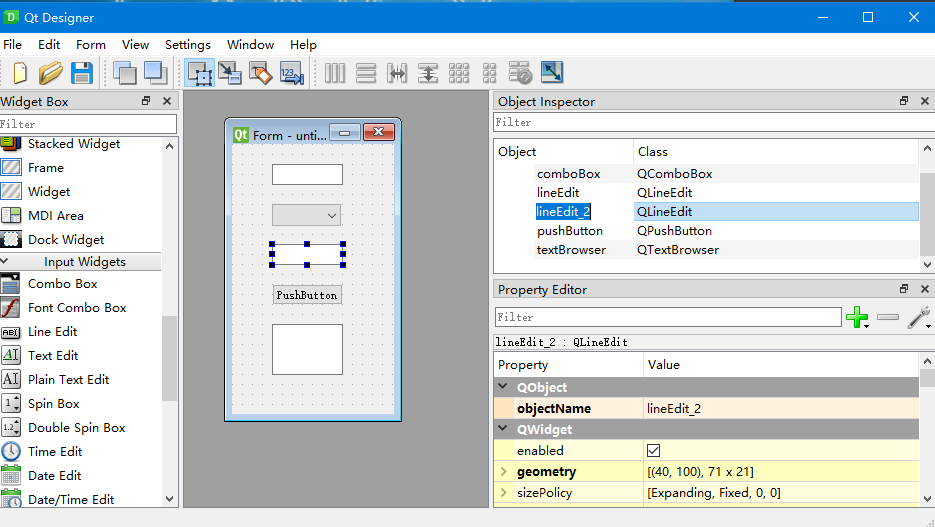Open the Form menu
Screen dimensions: 935x527
coord(91,45)
